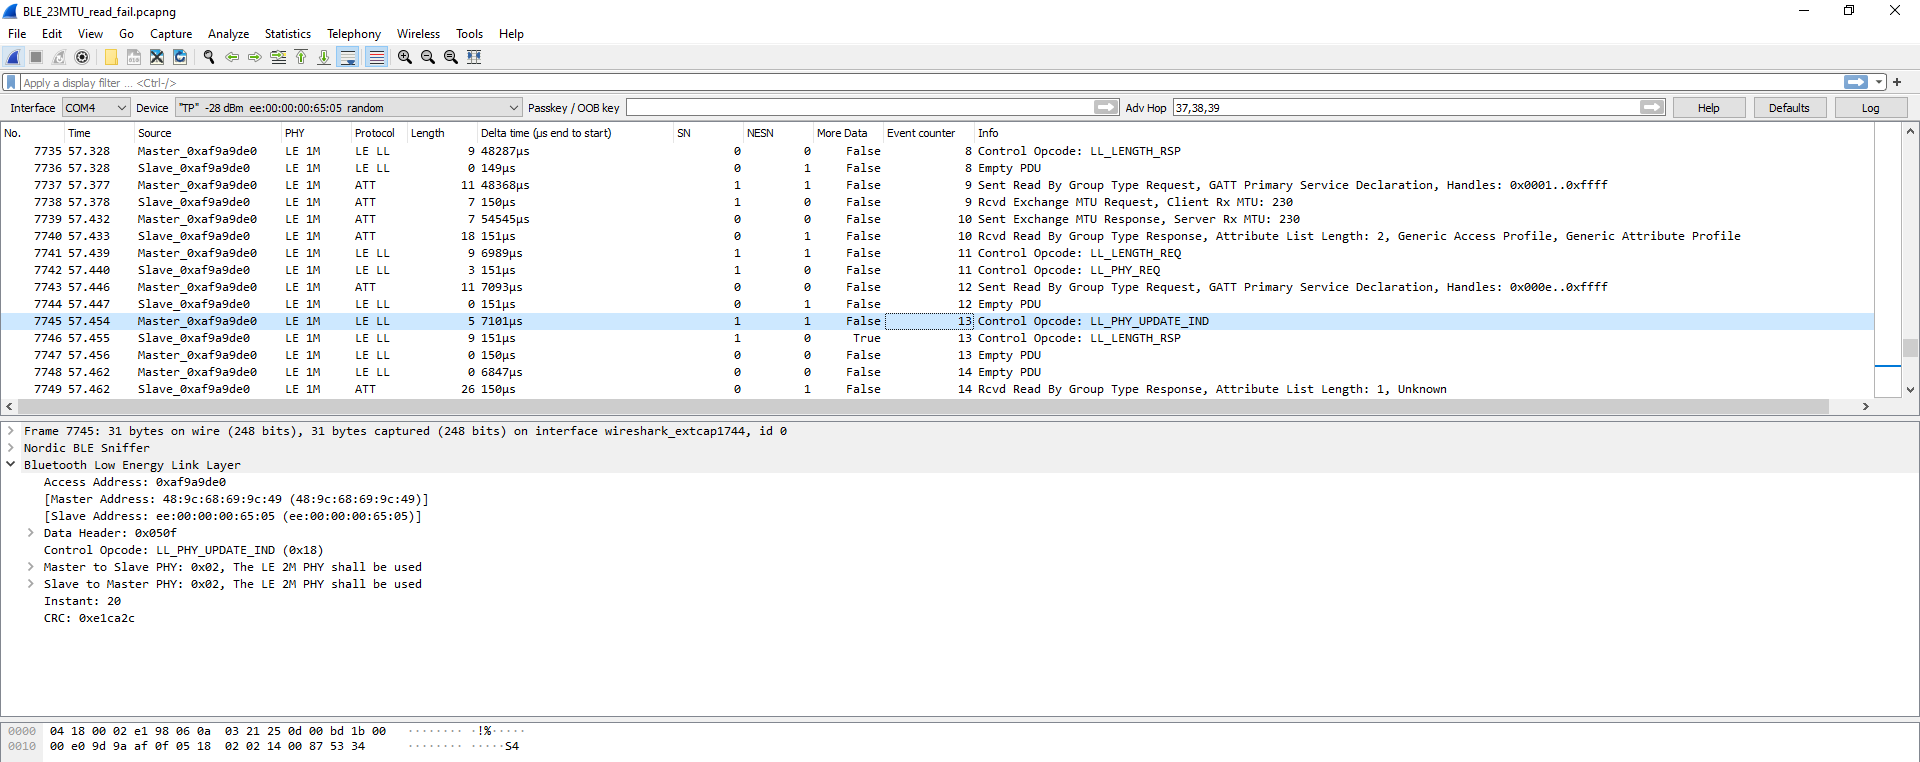Screen dimensions: 1920x762
Task: Toggle packet list colorization
Action: click(x=376, y=57)
